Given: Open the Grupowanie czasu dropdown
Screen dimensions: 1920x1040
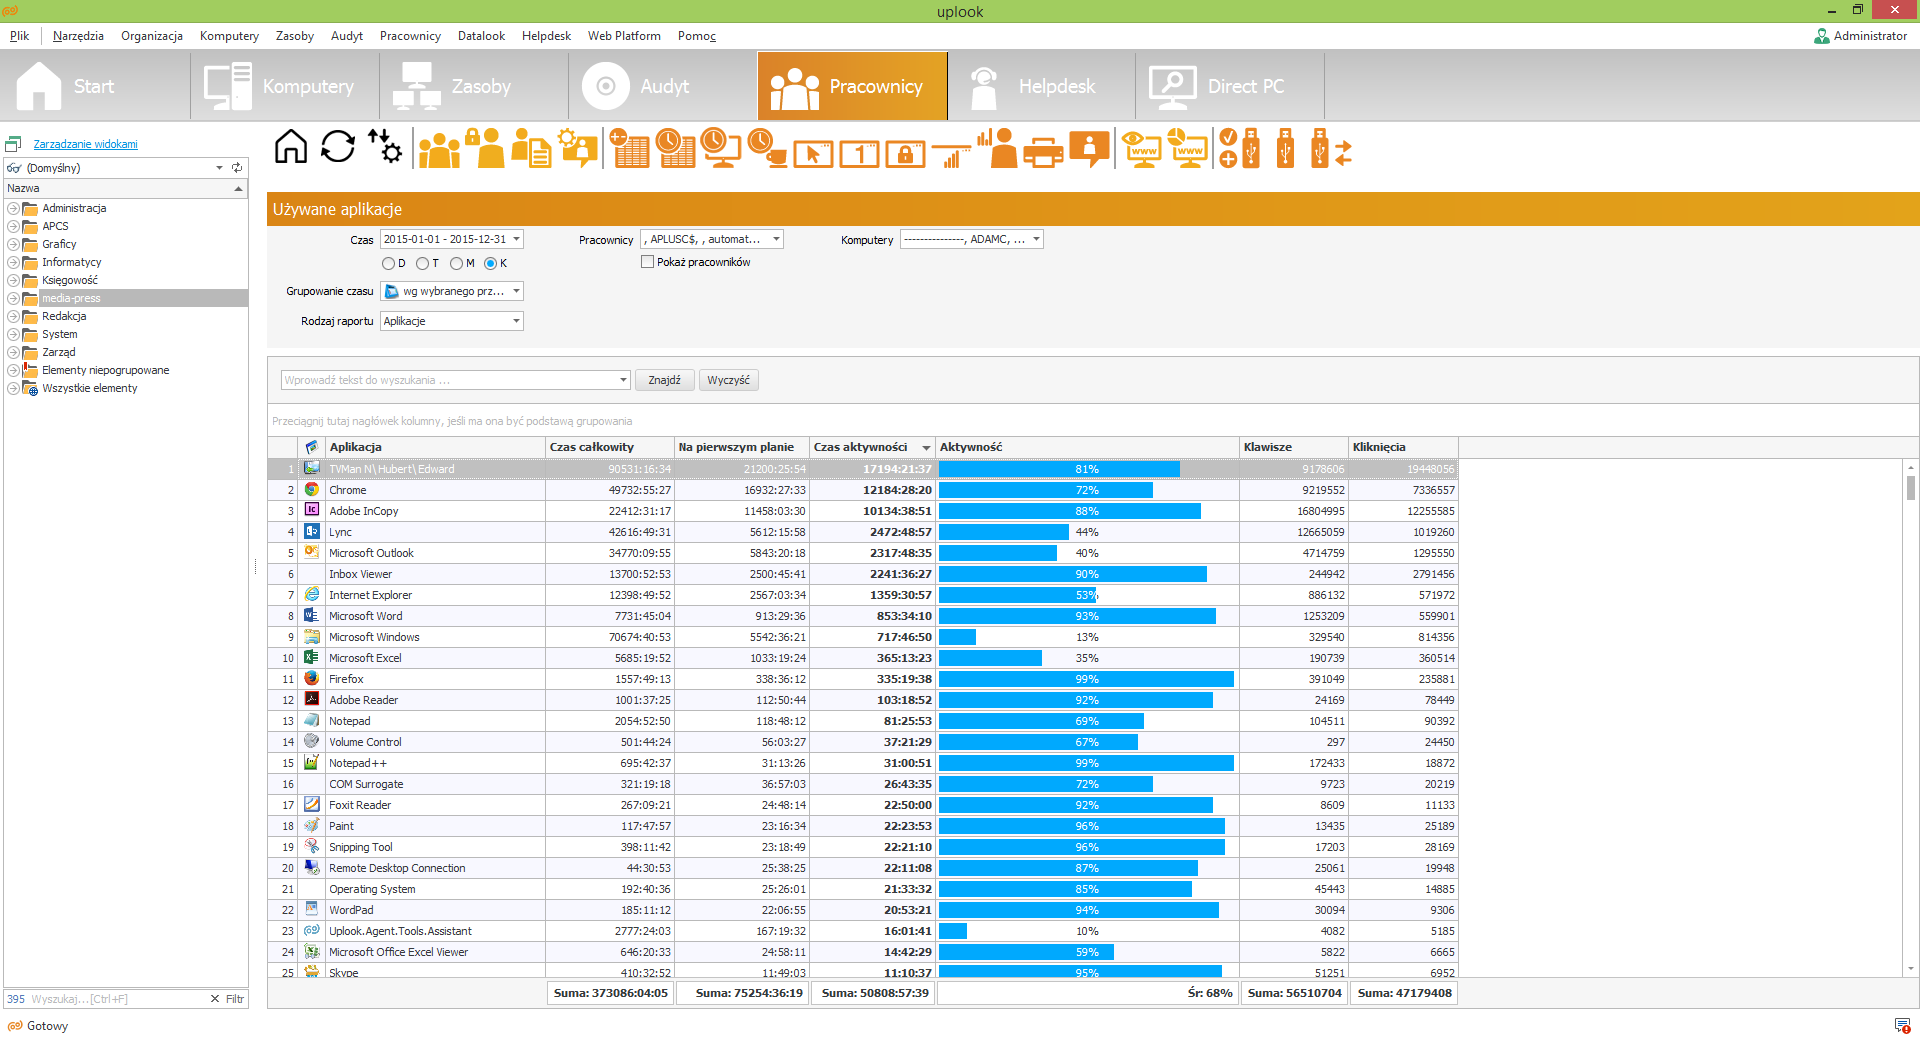Looking at the screenshot, I should click(x=516, y=291).
